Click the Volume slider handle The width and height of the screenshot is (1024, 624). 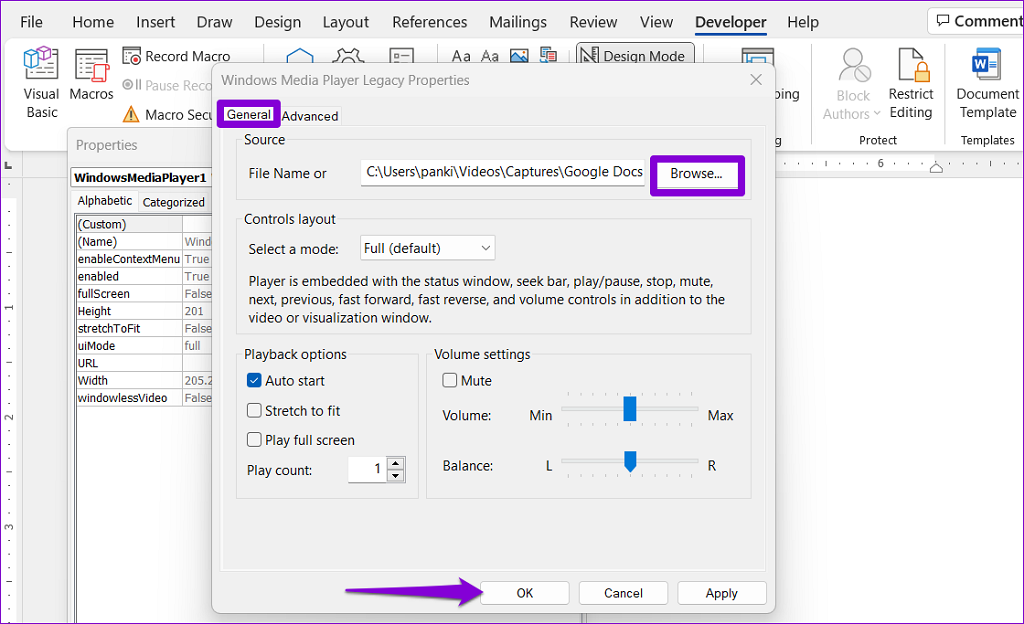[630, 408]
